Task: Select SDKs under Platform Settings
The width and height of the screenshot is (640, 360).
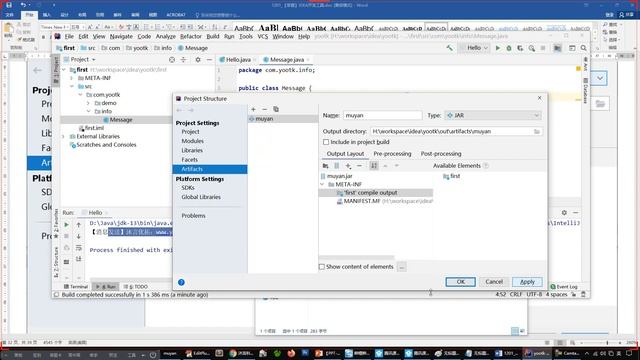Action: [x=188, y=188]
